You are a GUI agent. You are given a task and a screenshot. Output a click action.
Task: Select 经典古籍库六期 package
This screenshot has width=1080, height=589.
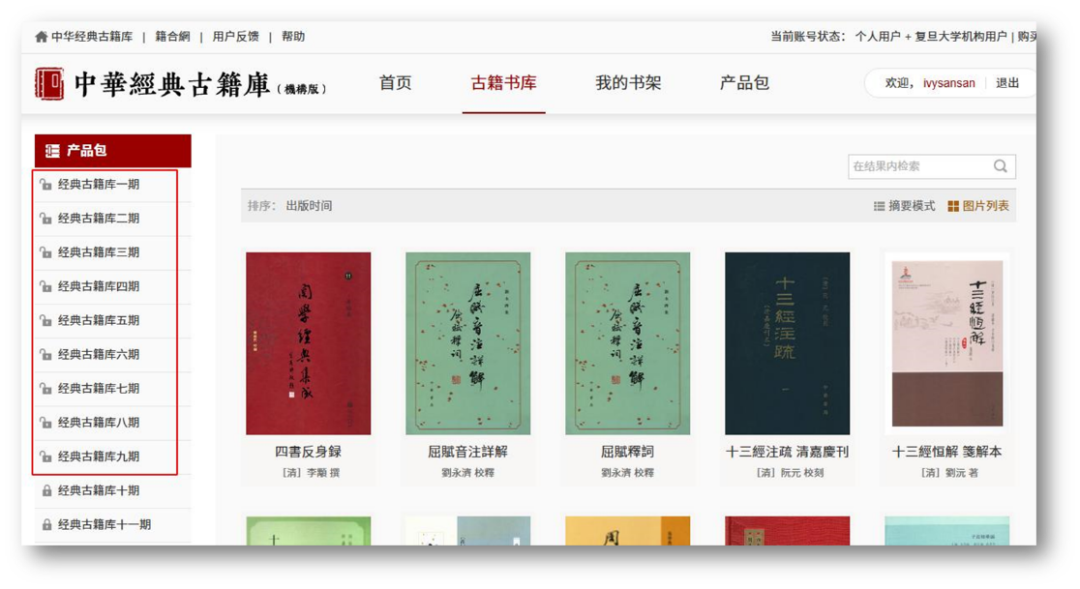point(98,354)
